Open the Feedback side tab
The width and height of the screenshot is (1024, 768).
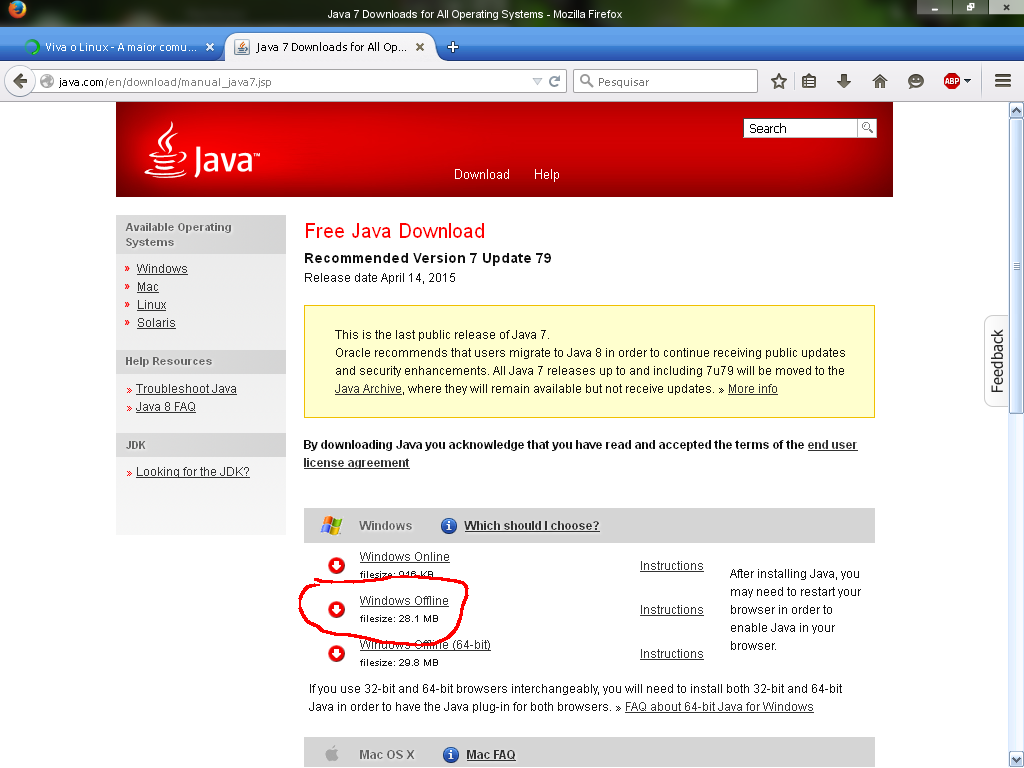(x=997, y=361)
